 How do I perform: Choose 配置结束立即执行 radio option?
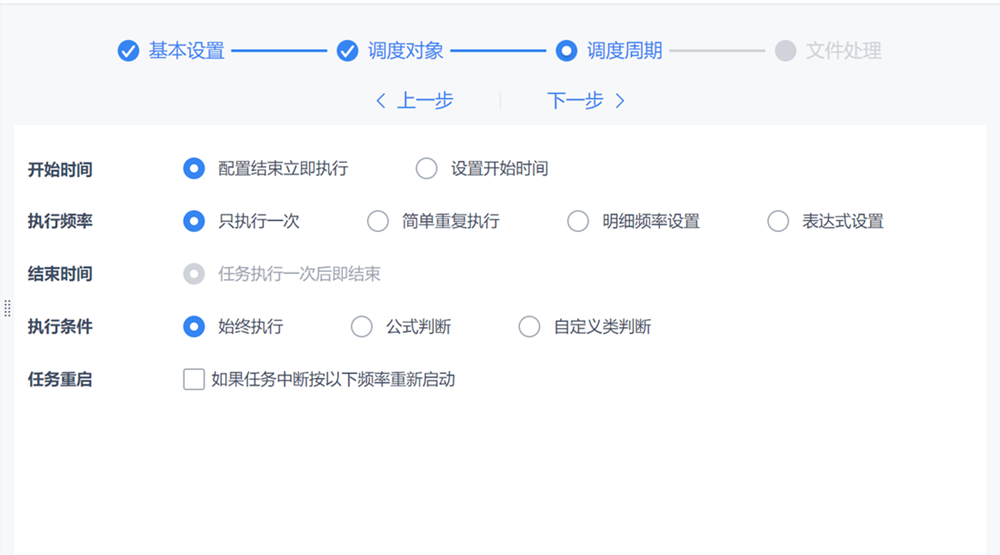194,169
